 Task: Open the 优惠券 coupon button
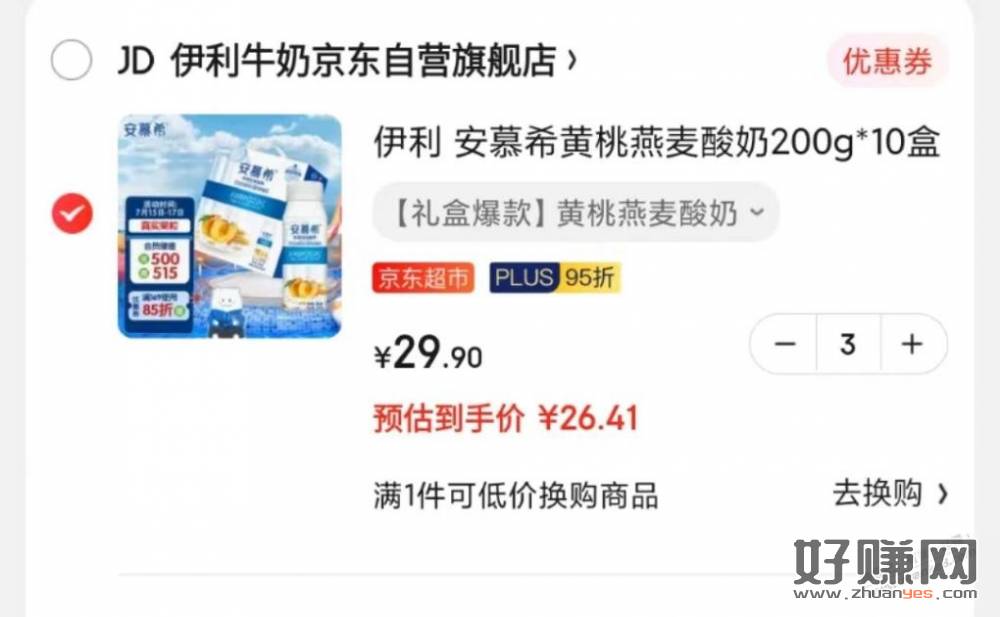pyautogui.click(x=888, y=61)
